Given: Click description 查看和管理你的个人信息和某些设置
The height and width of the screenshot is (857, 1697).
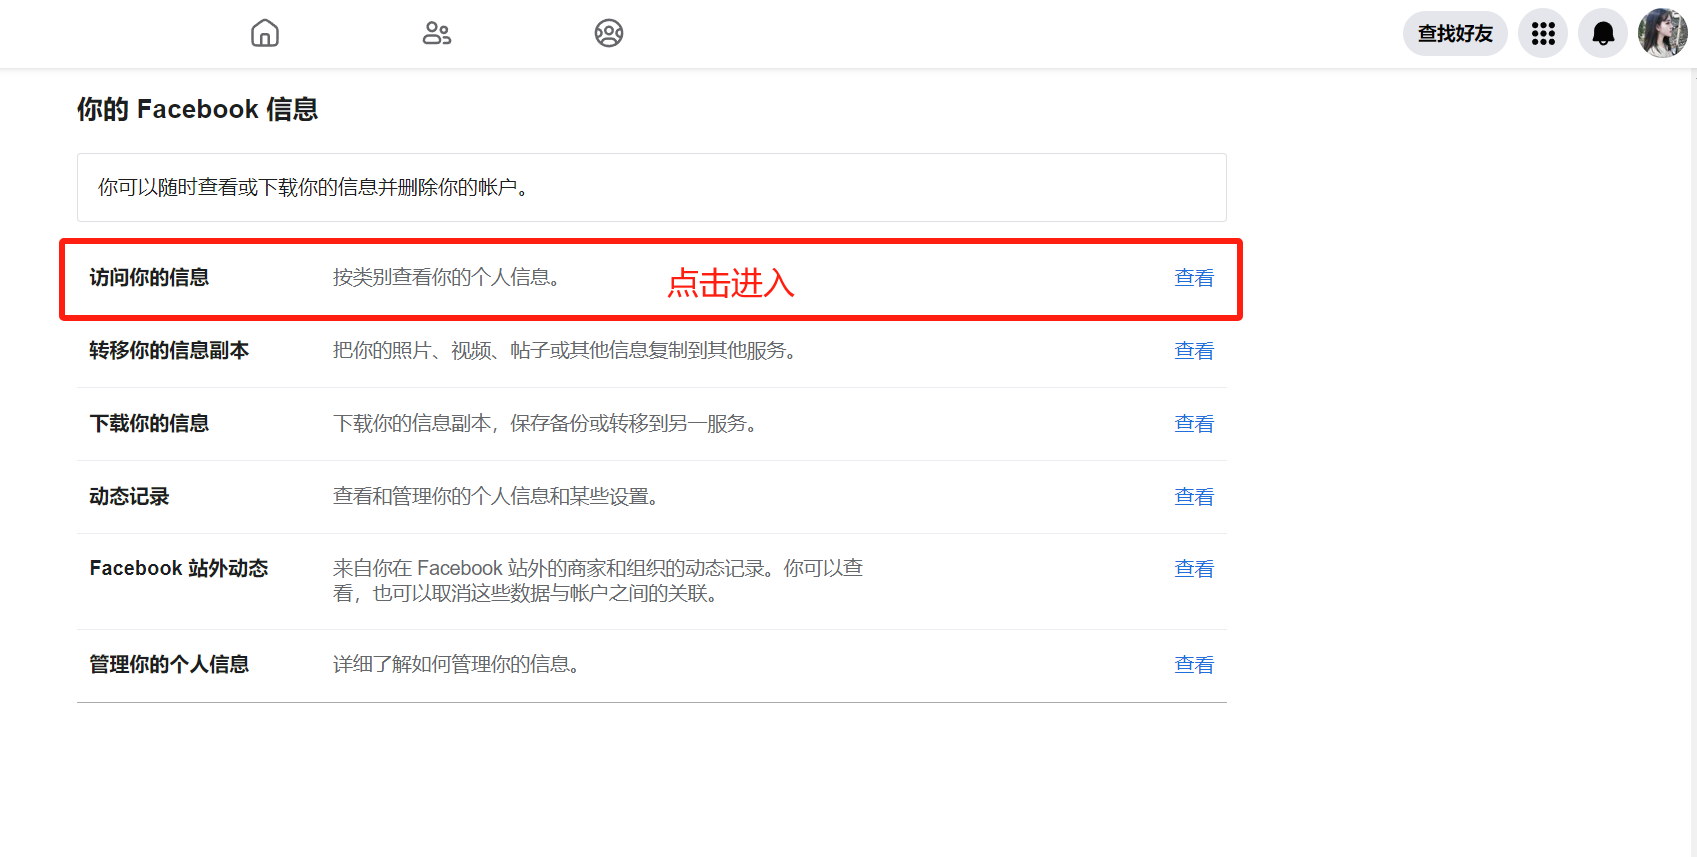Looking at the screenshot, I should pyautogui.click(x=495, y=497).
